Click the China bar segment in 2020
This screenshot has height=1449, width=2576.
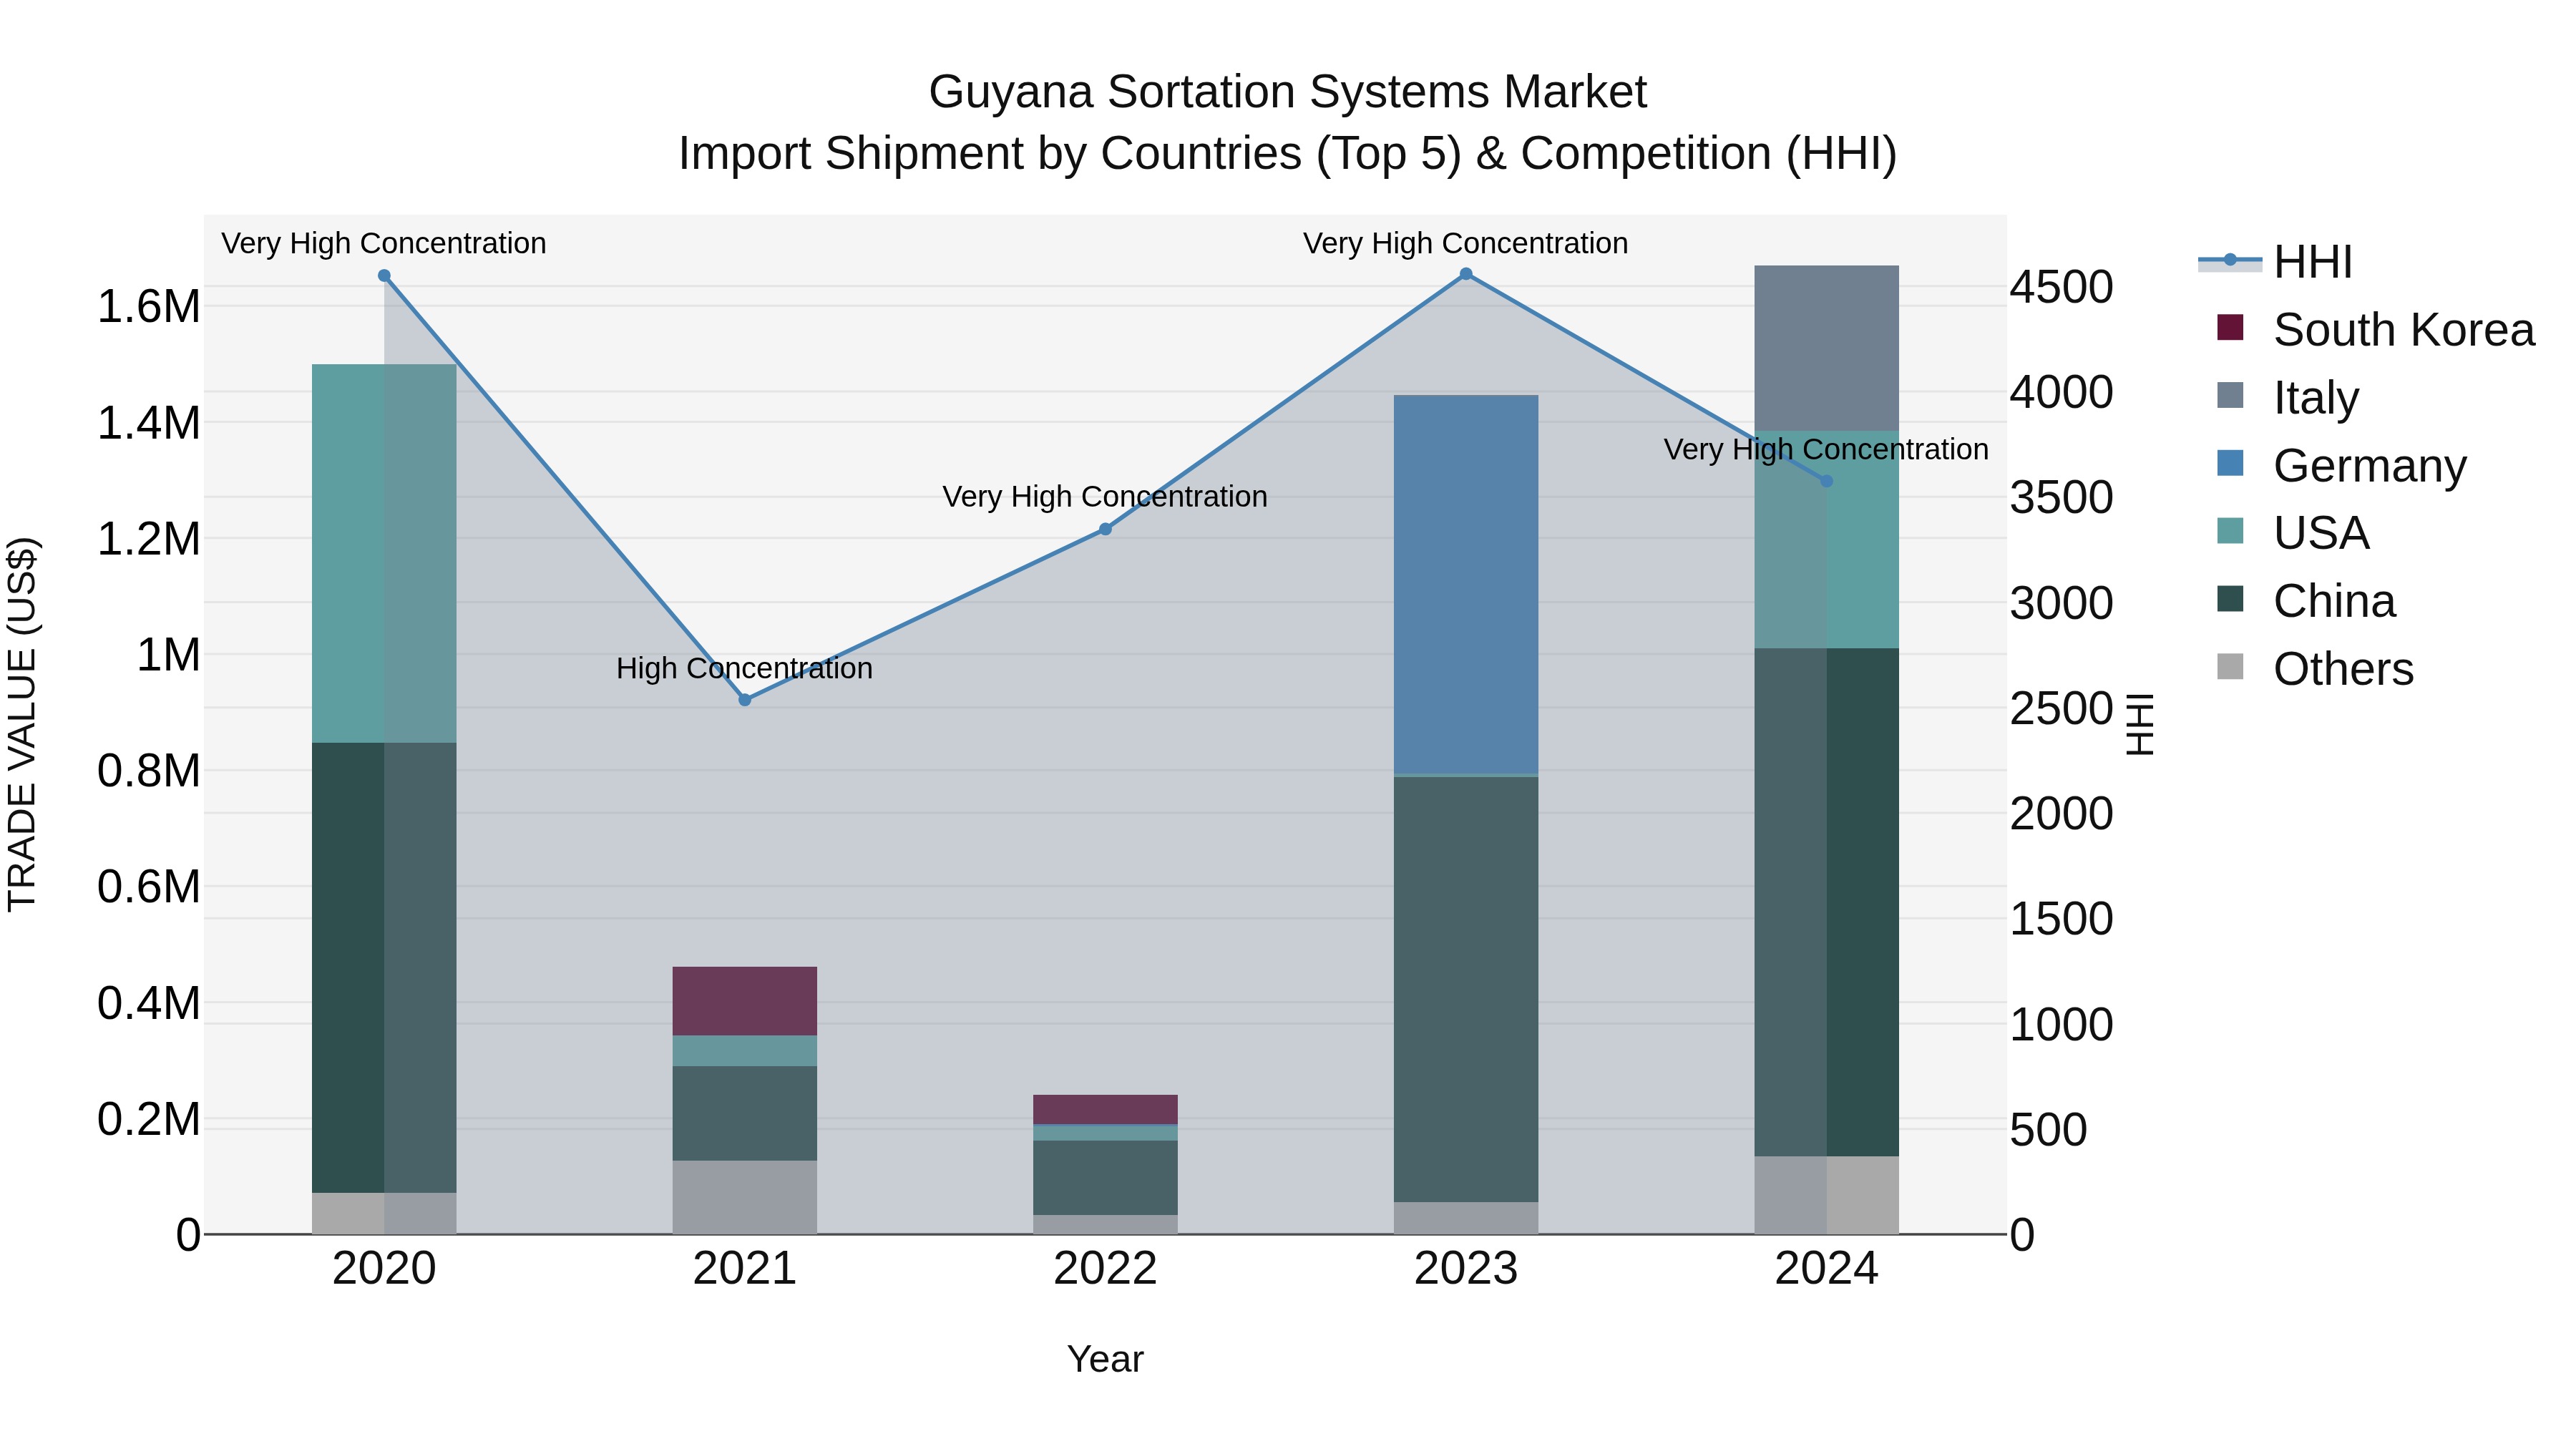point(384,968)
